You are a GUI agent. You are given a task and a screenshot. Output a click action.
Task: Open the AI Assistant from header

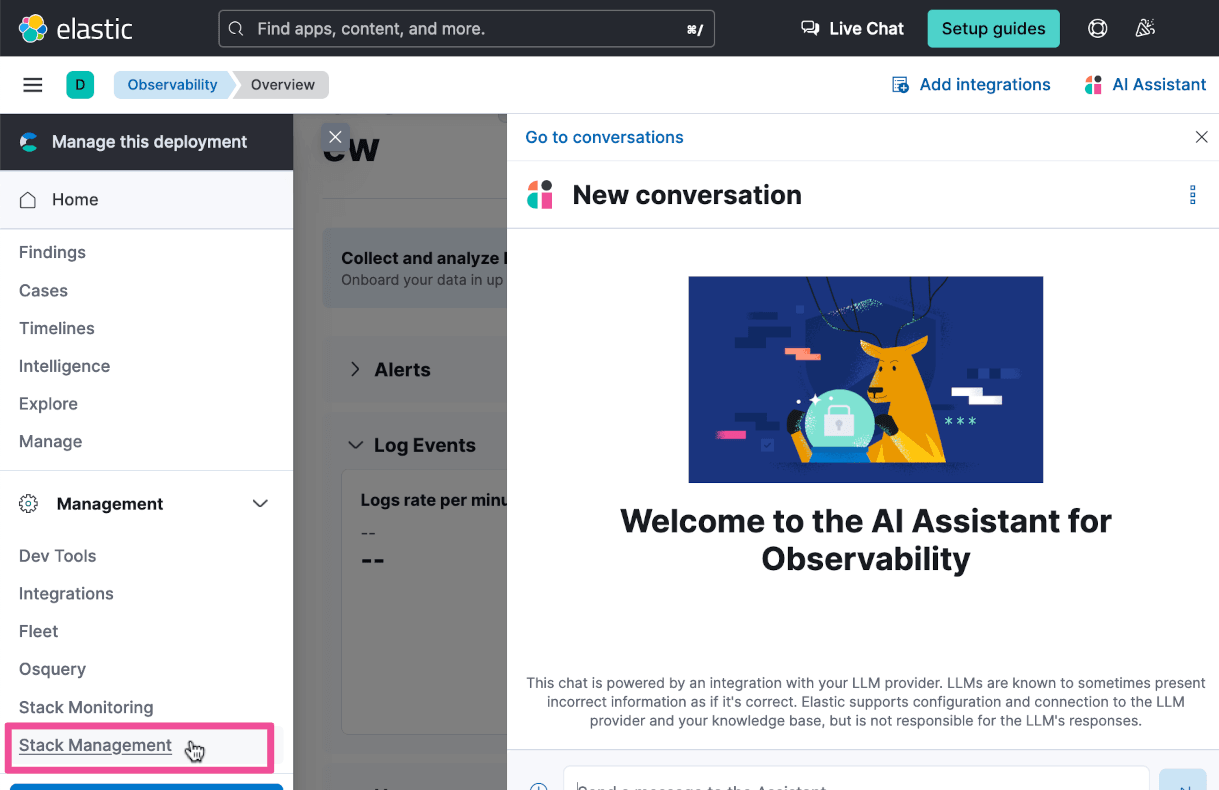click(1145, 85)
